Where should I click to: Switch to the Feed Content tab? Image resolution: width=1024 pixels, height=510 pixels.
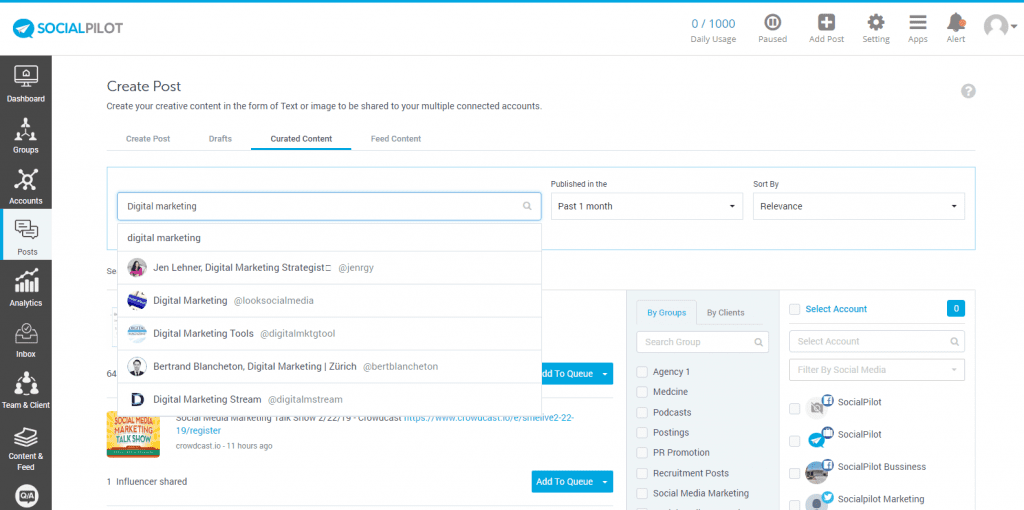tap(396, 139)
